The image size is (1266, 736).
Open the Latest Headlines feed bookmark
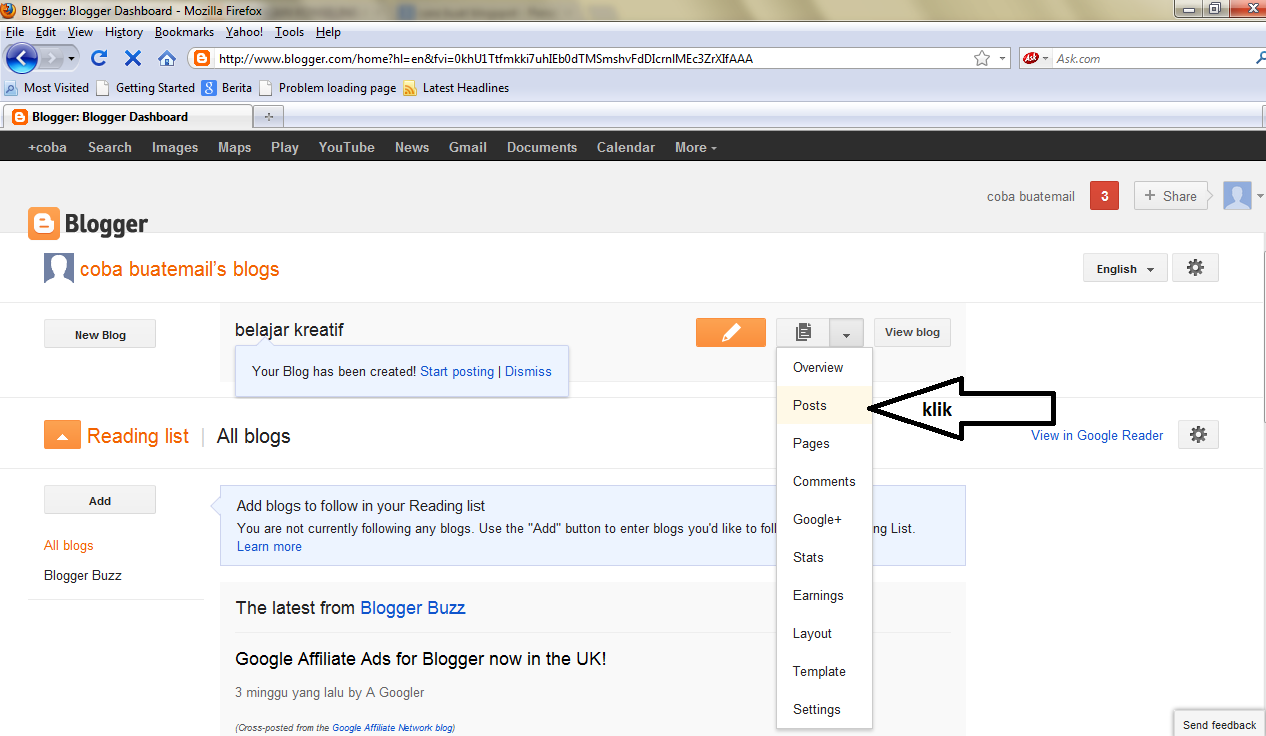pos(456,88)
